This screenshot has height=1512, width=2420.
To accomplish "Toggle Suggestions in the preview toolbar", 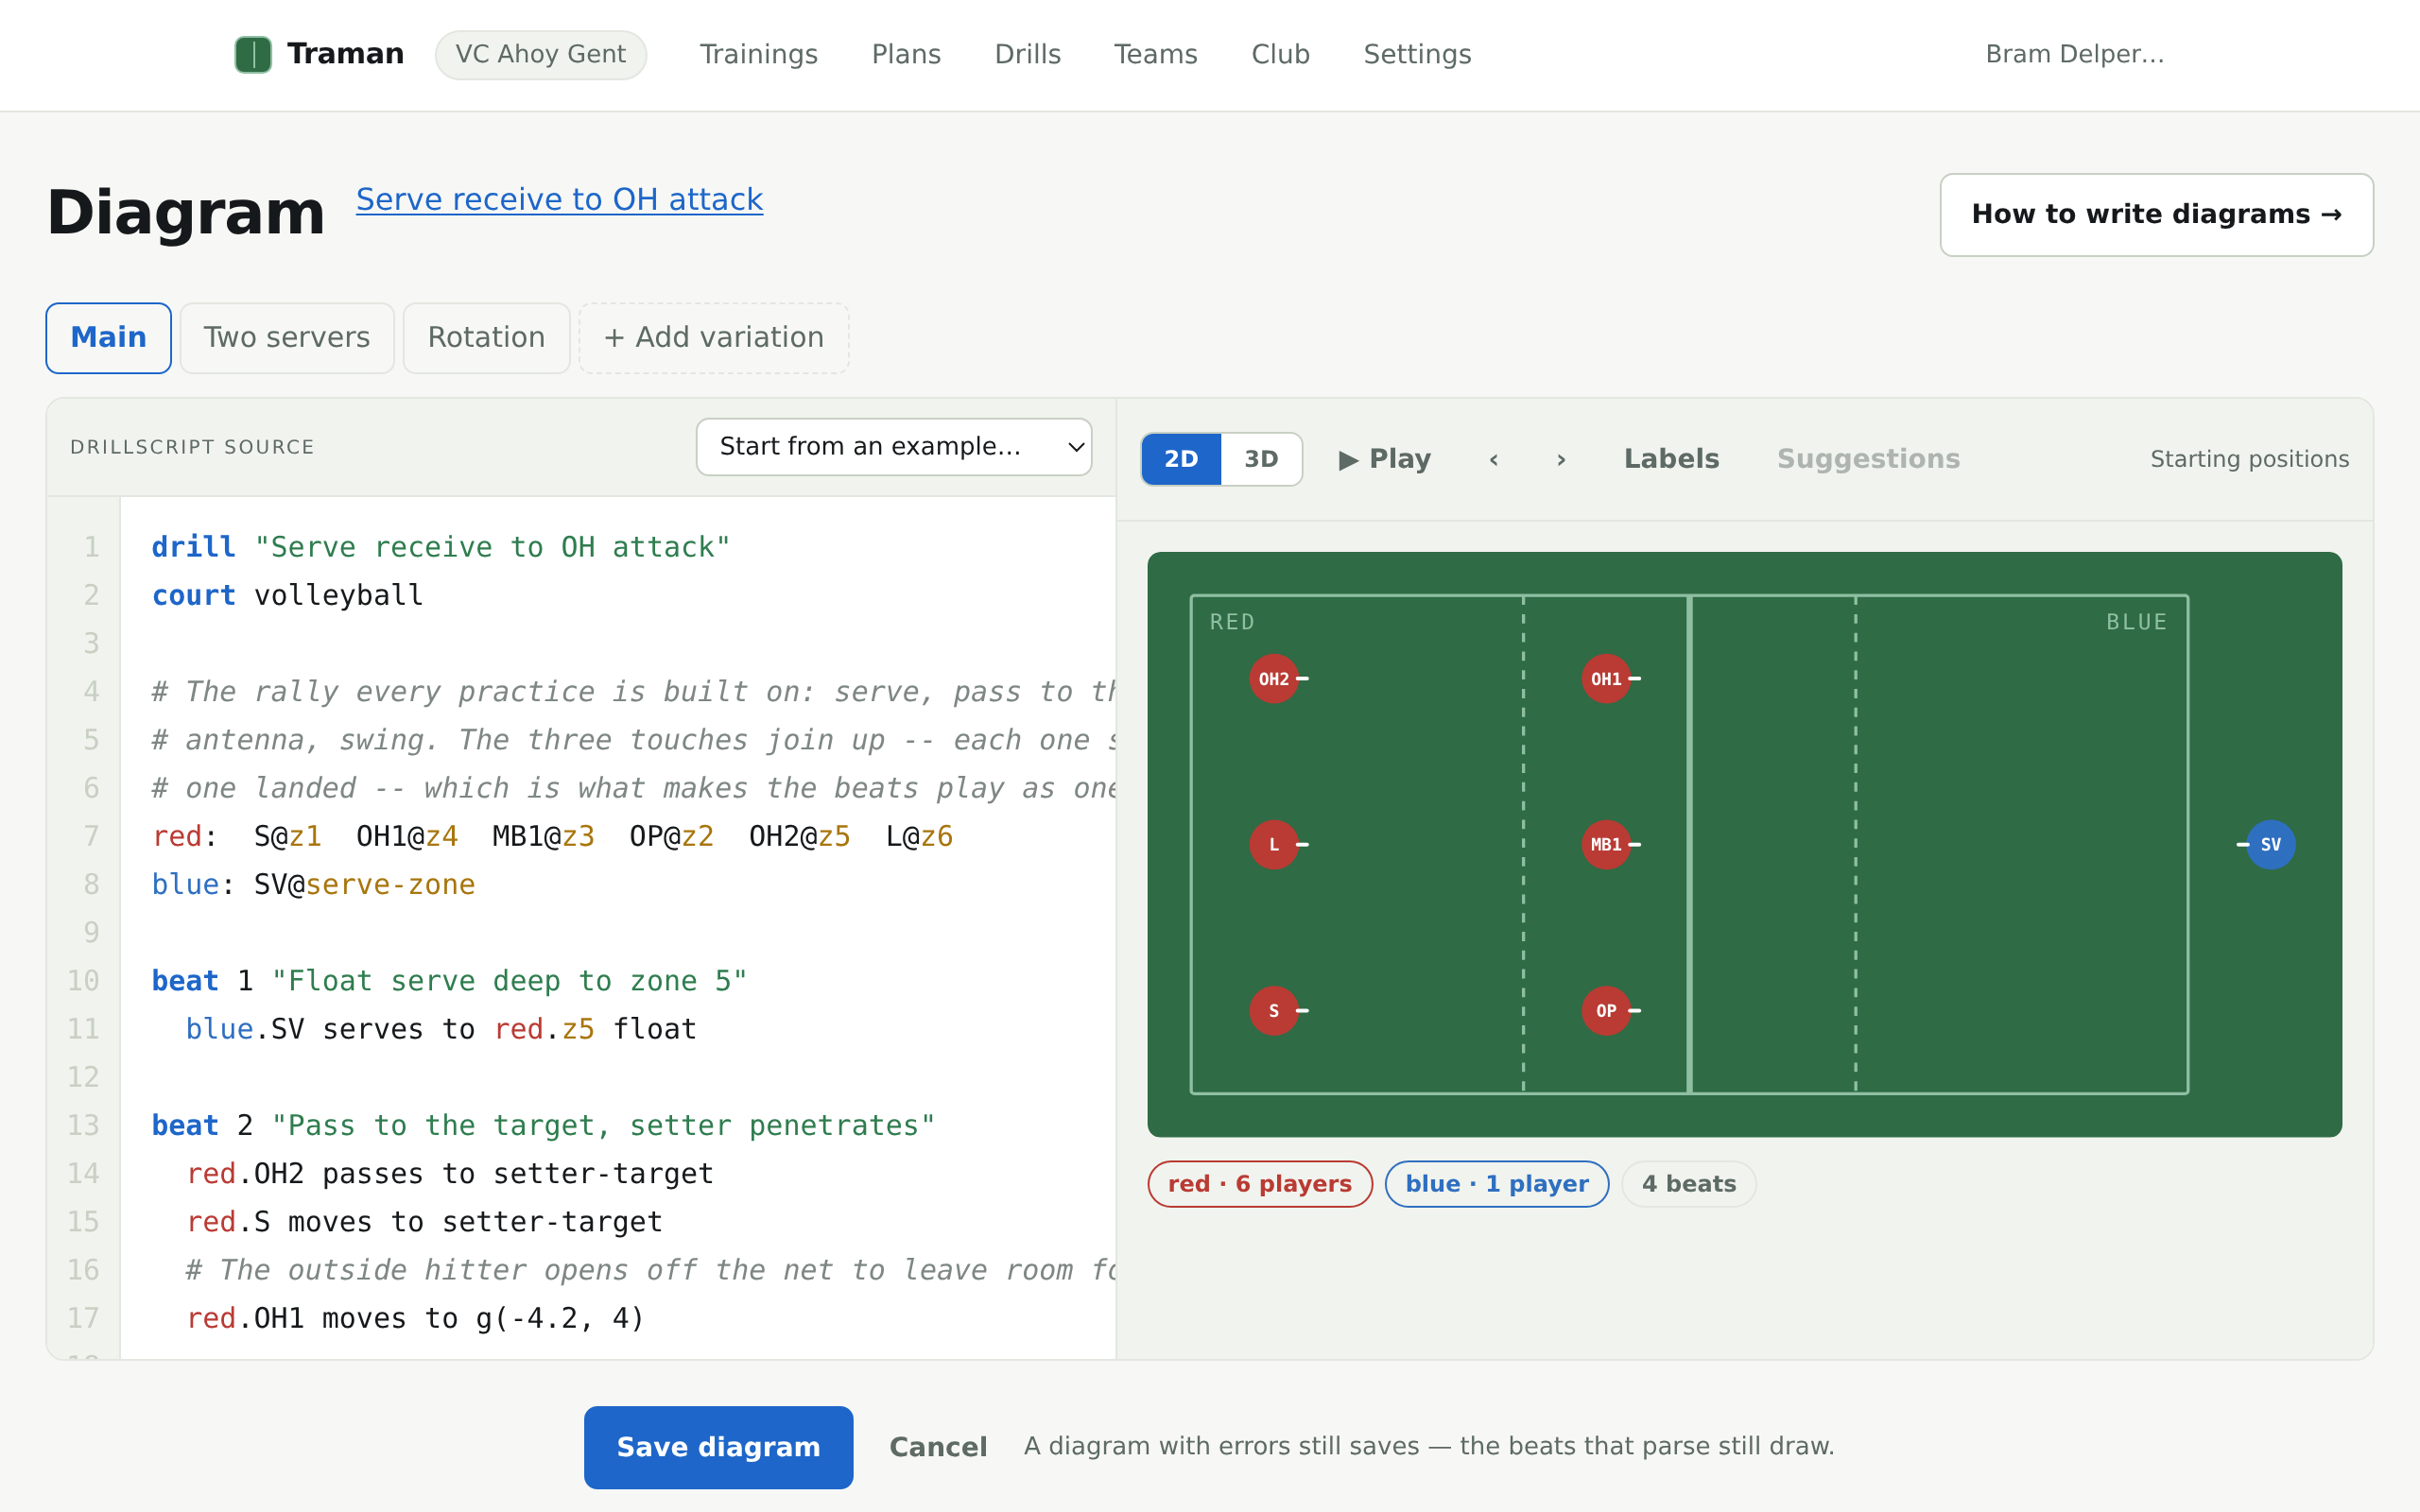I will [1868, 459].
